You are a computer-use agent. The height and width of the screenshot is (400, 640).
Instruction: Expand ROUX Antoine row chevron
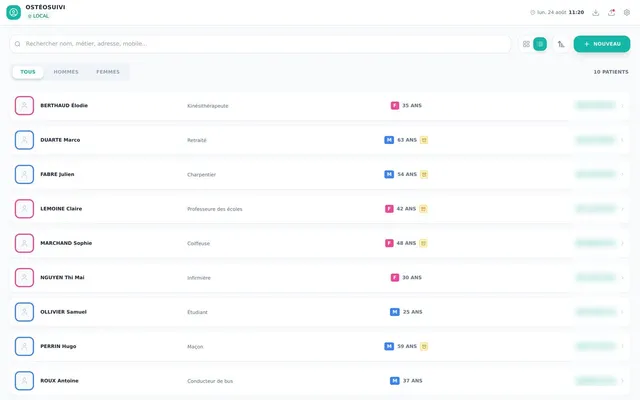coord(622,381)
